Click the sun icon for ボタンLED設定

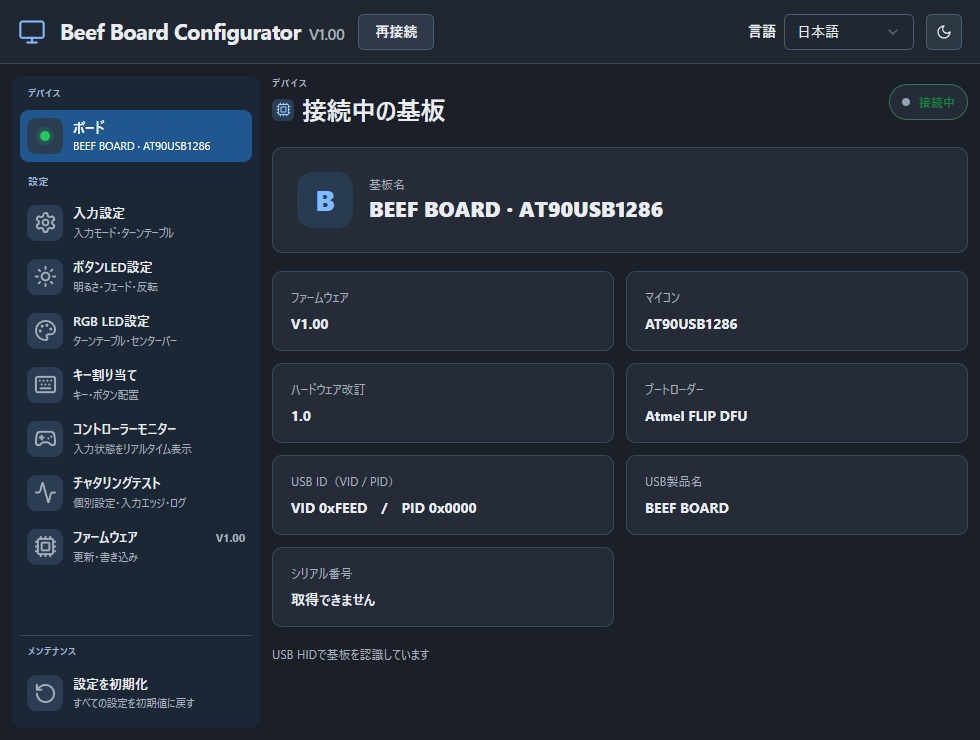45,276
